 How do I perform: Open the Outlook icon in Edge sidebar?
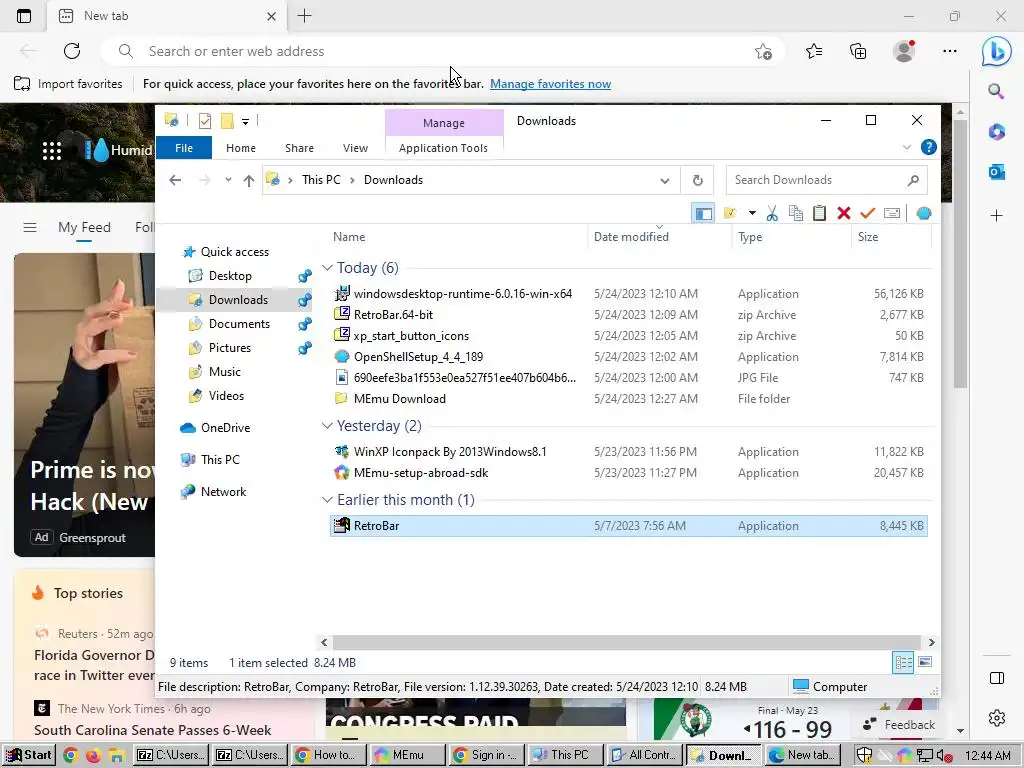pos(997,172)
